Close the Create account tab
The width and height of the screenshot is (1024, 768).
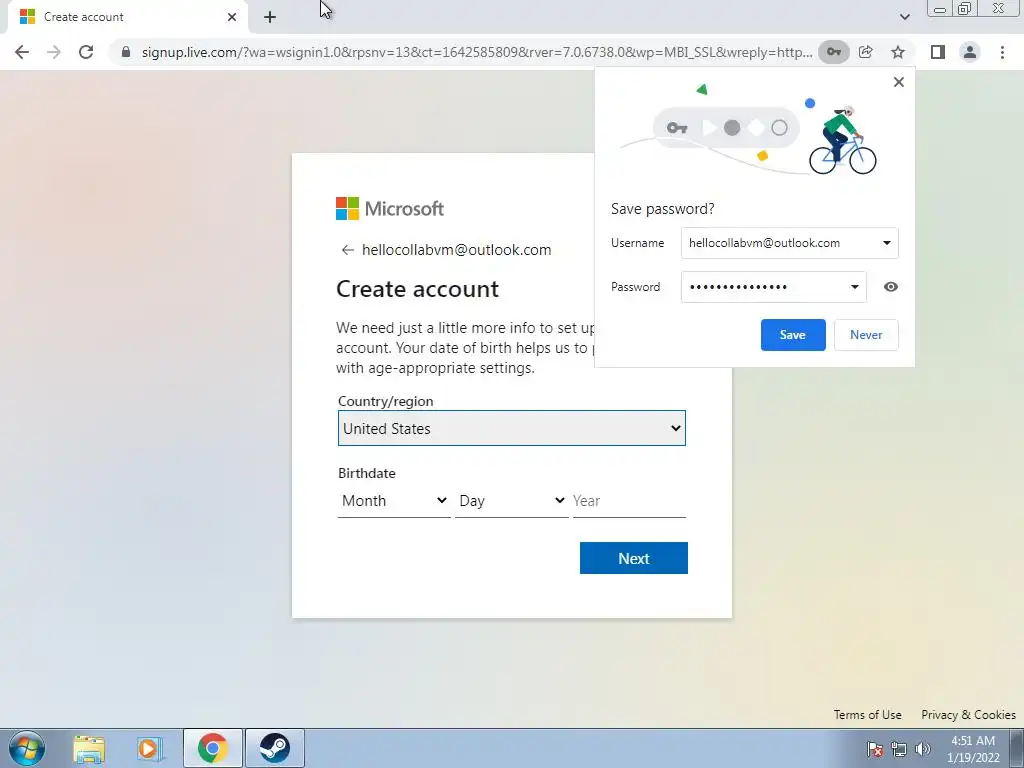point(232,17)
